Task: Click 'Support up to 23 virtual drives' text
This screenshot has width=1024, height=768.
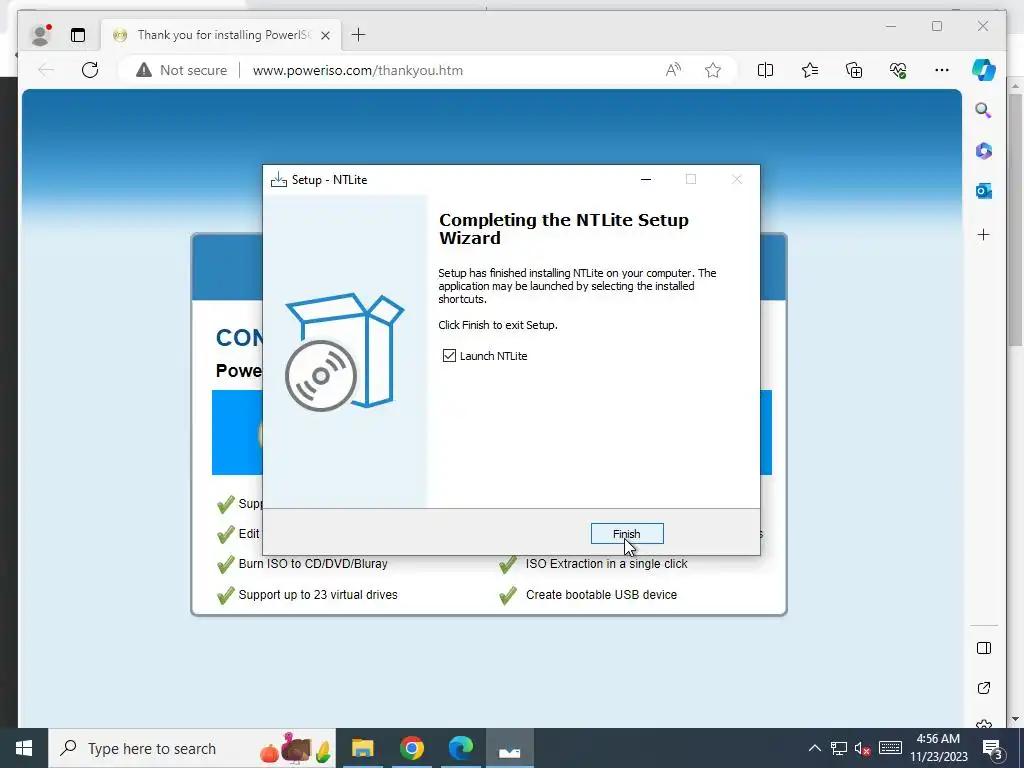Action: click(x=318, y=594)
